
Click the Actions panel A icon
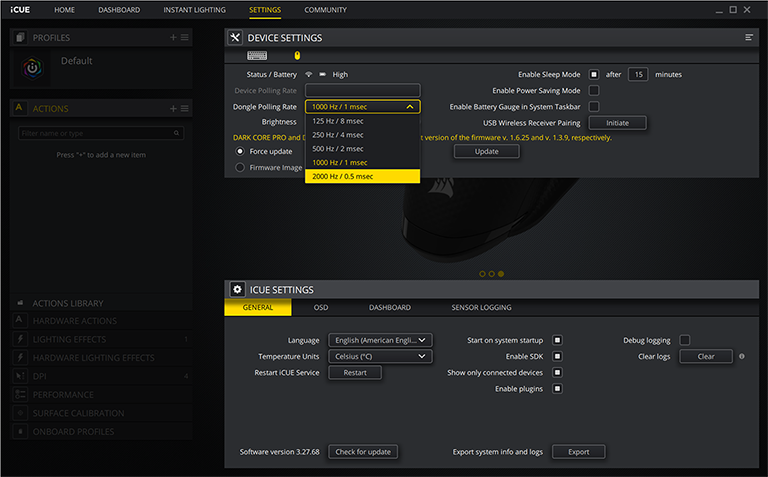click(19, 108)
